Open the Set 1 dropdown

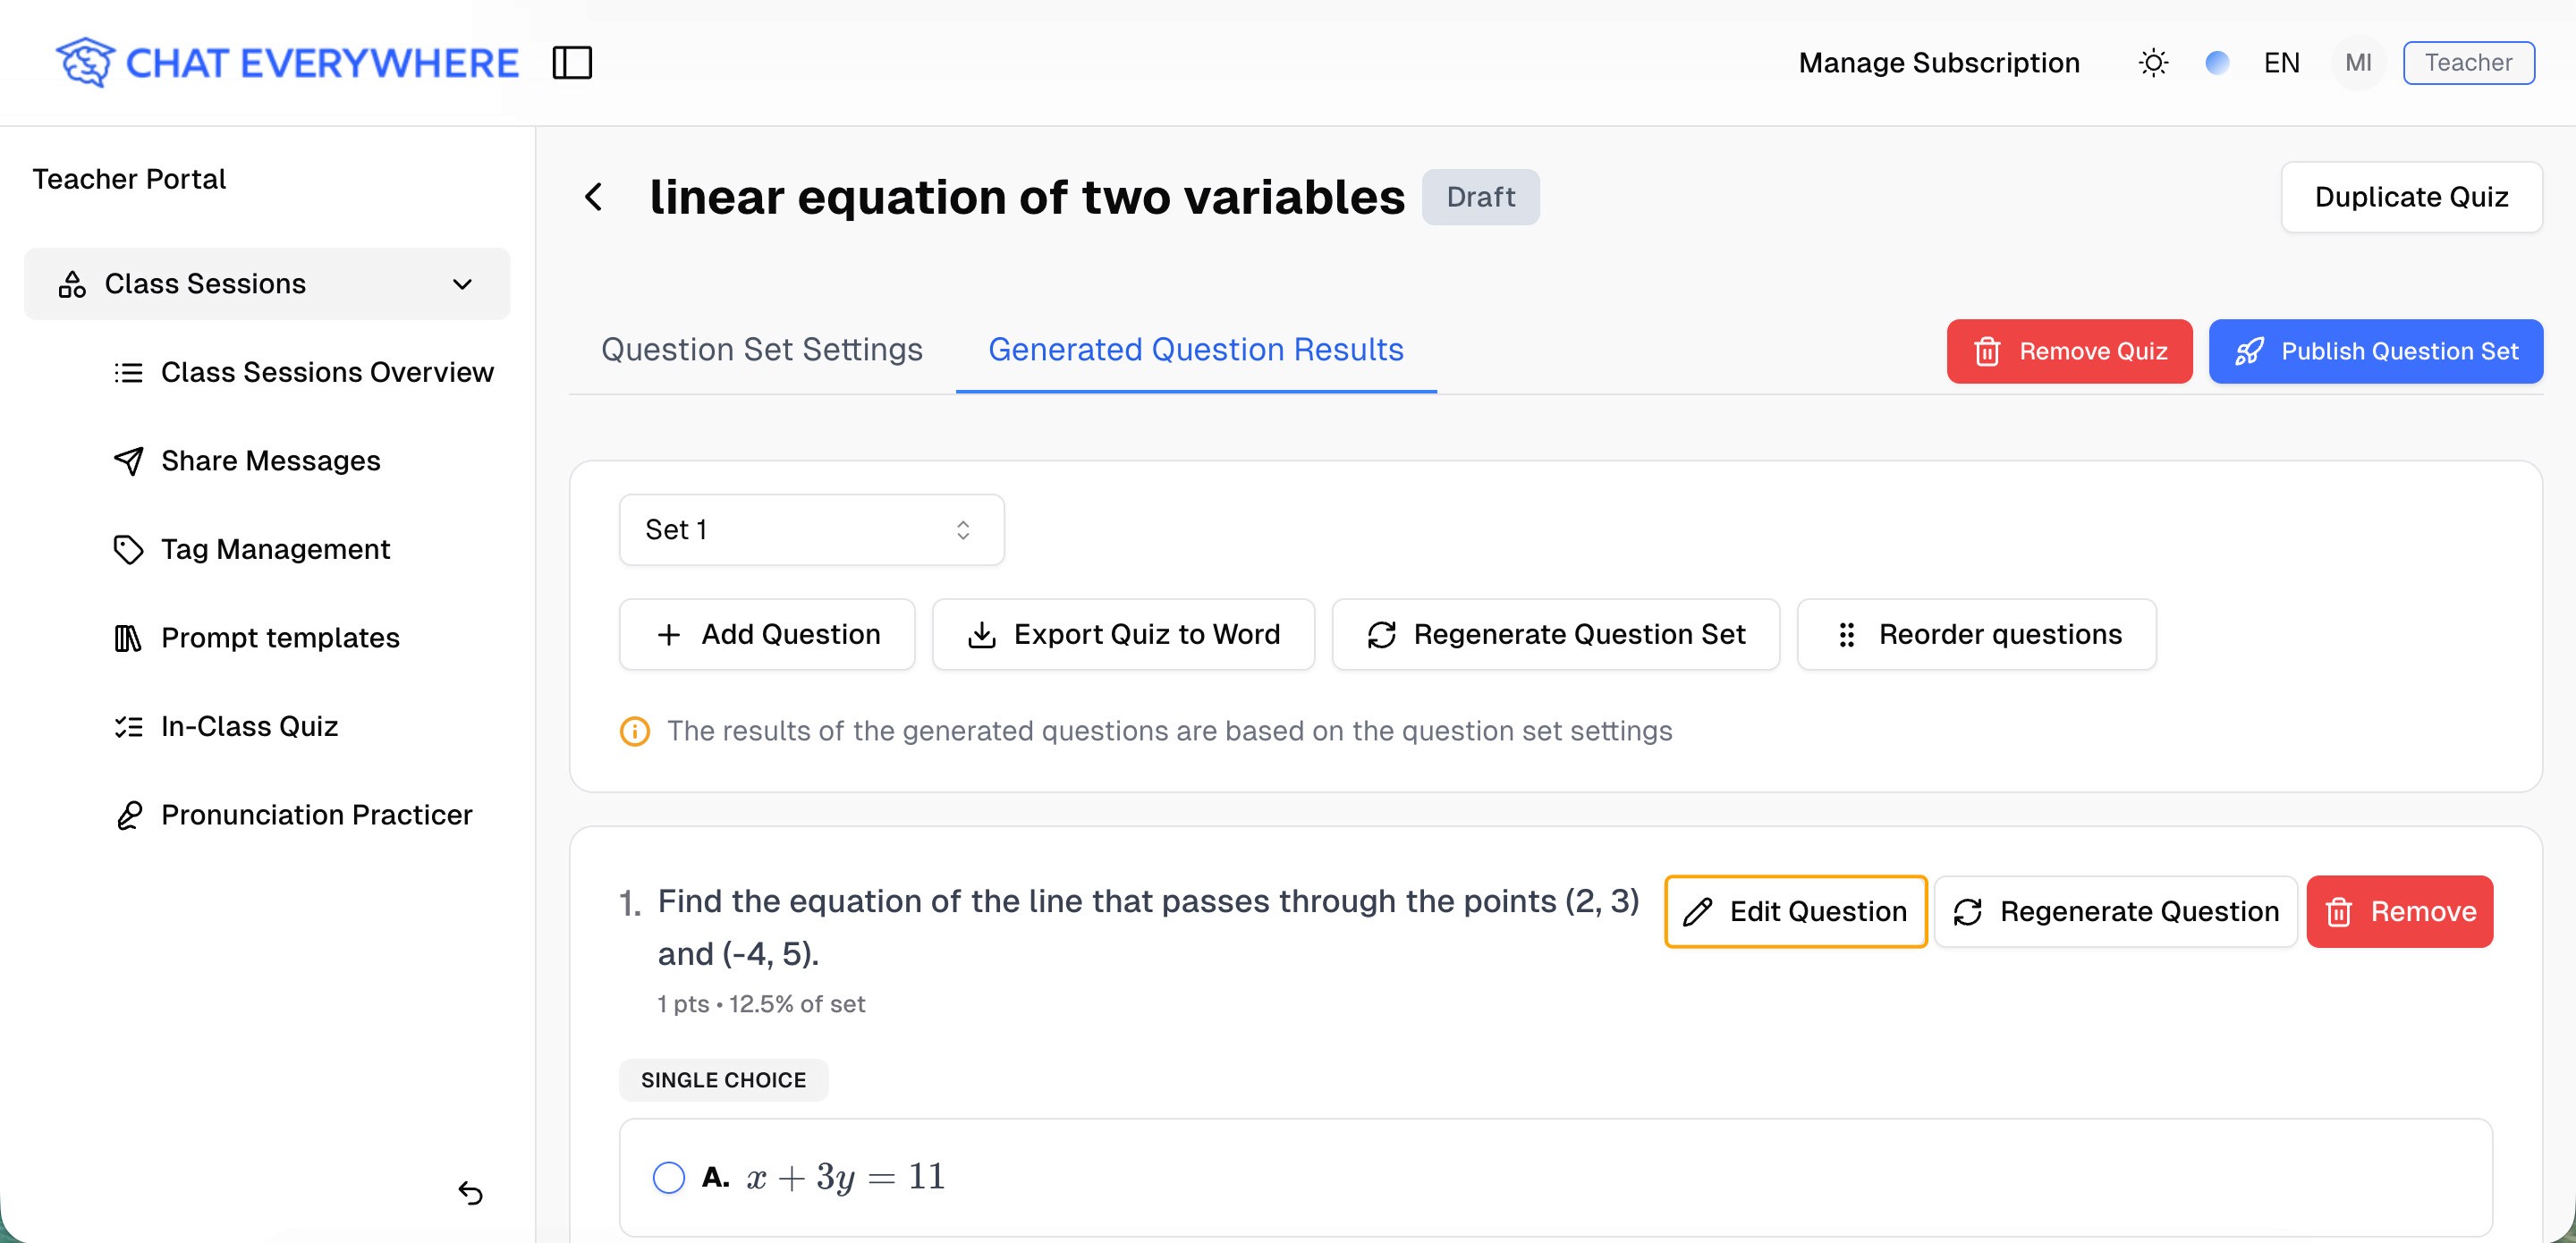(811, 530)
